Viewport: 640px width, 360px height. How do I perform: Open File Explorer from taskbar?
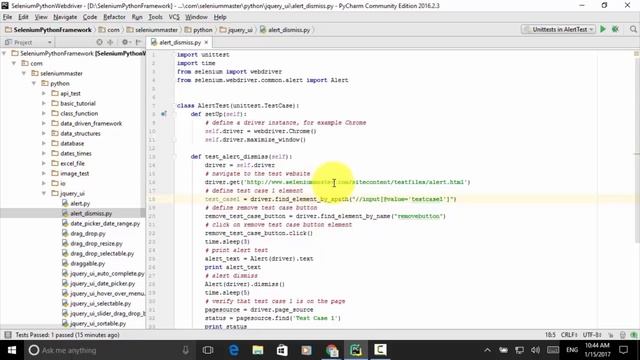click(x=258, y=350)
